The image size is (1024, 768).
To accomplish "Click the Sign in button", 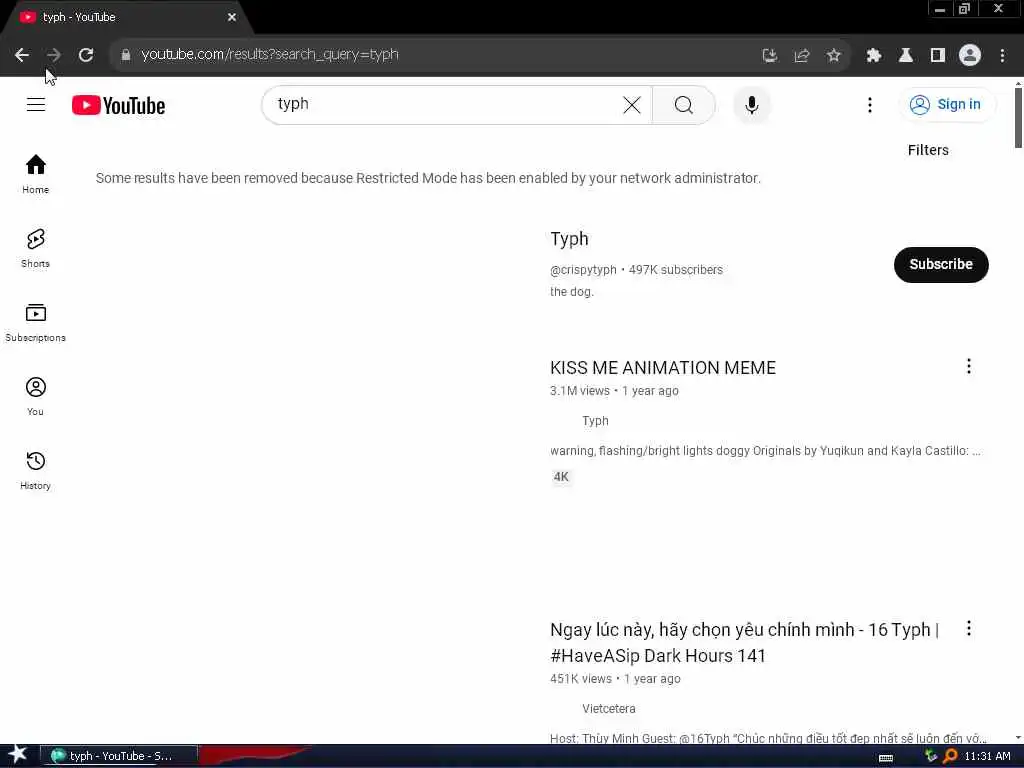I will coord(947,104).
